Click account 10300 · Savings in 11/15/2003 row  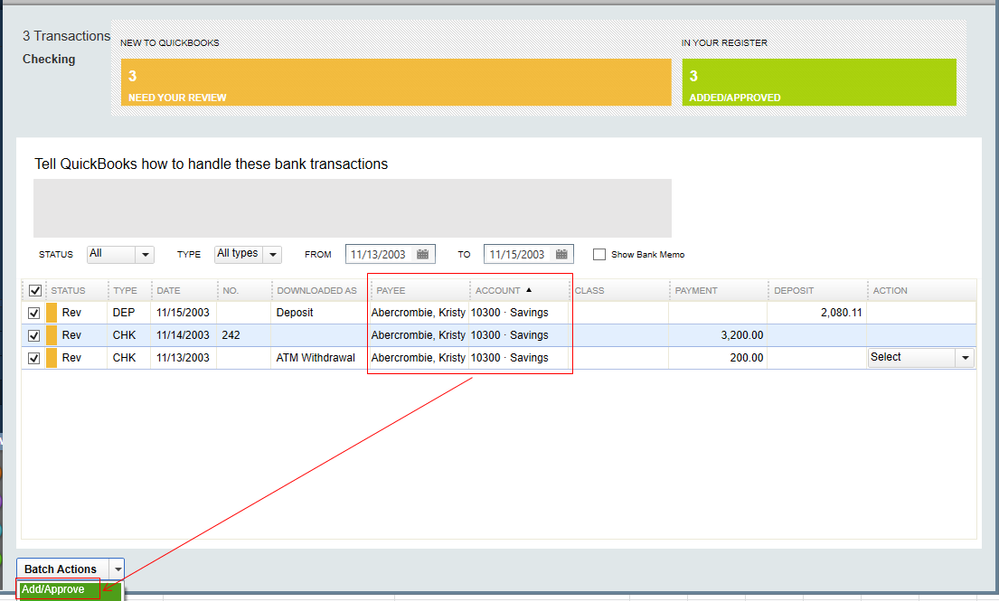pyautogui.click(x=519, y=313)
